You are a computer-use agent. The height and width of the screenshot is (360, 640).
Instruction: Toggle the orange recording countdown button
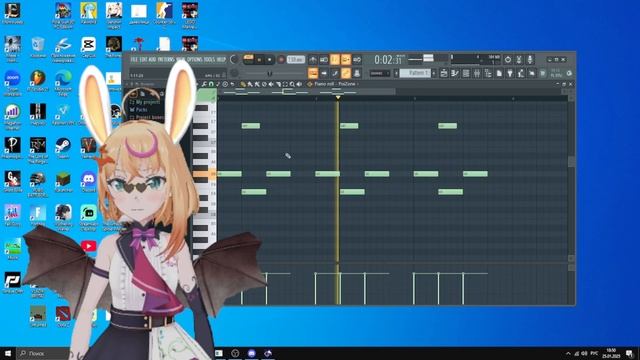pyautogui.click(x=335, y=60)
